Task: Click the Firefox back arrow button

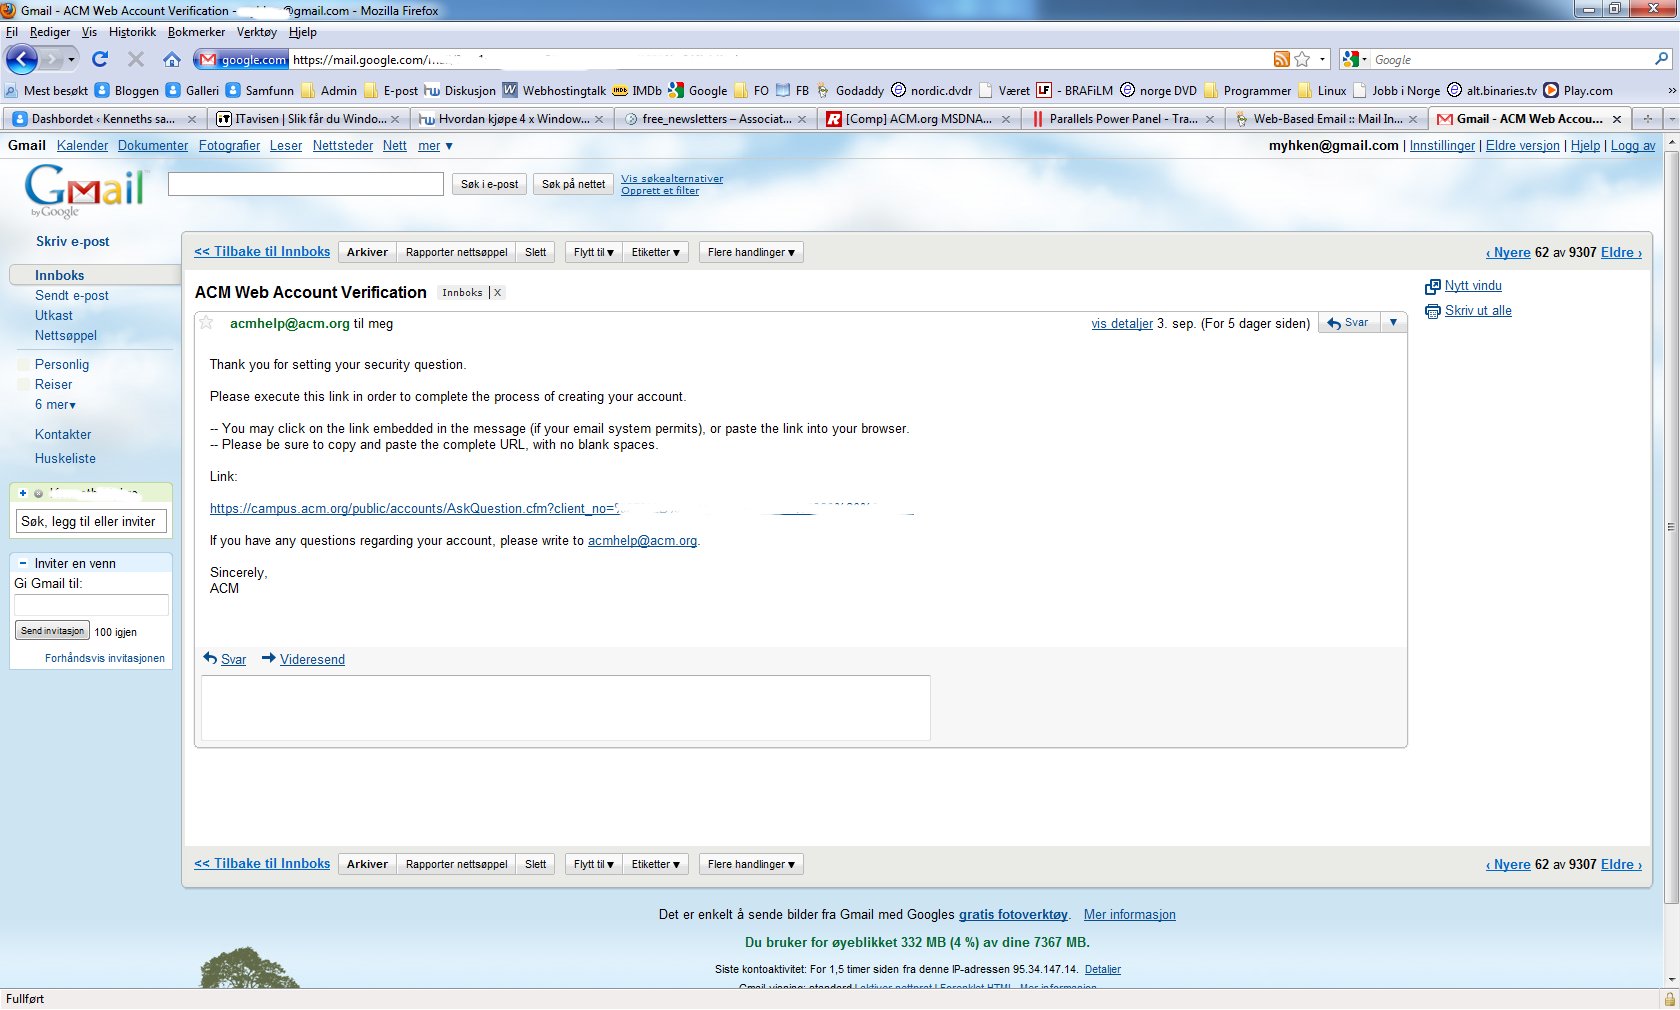Action: pyautogui.click(x=21, y=59)
